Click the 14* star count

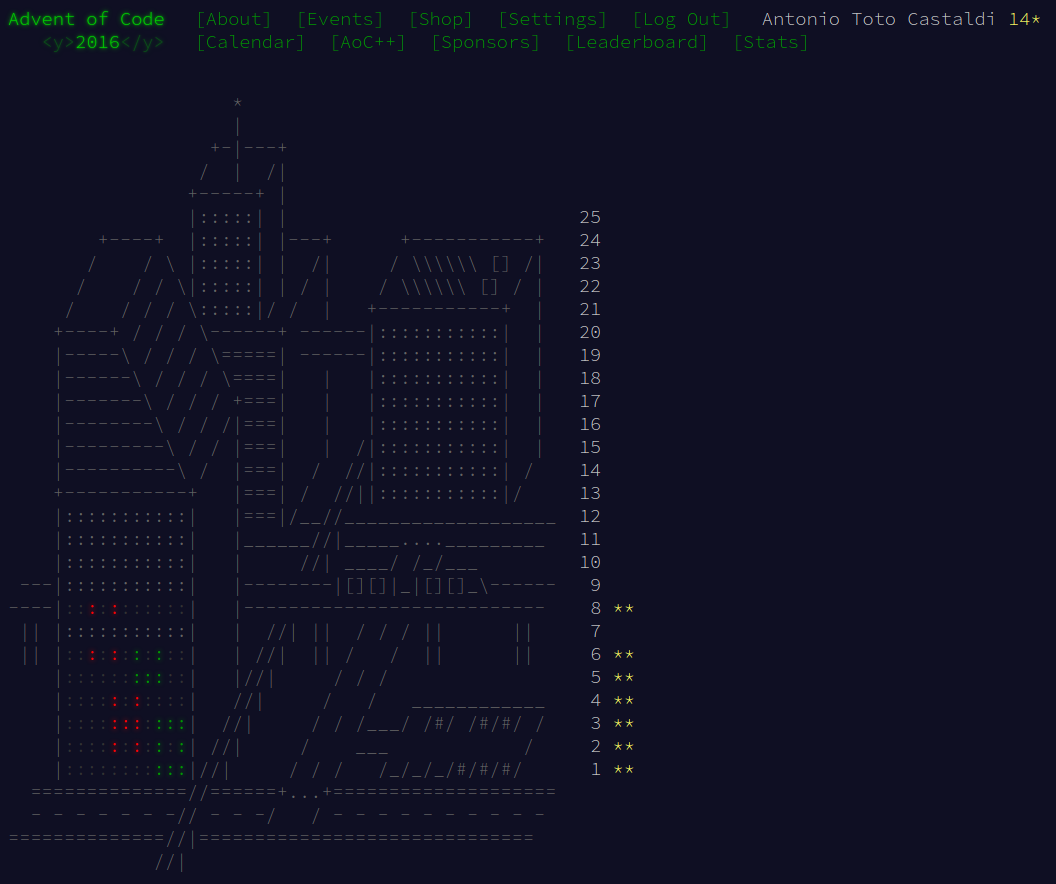pyautogui.click(x=1024, y=19)
